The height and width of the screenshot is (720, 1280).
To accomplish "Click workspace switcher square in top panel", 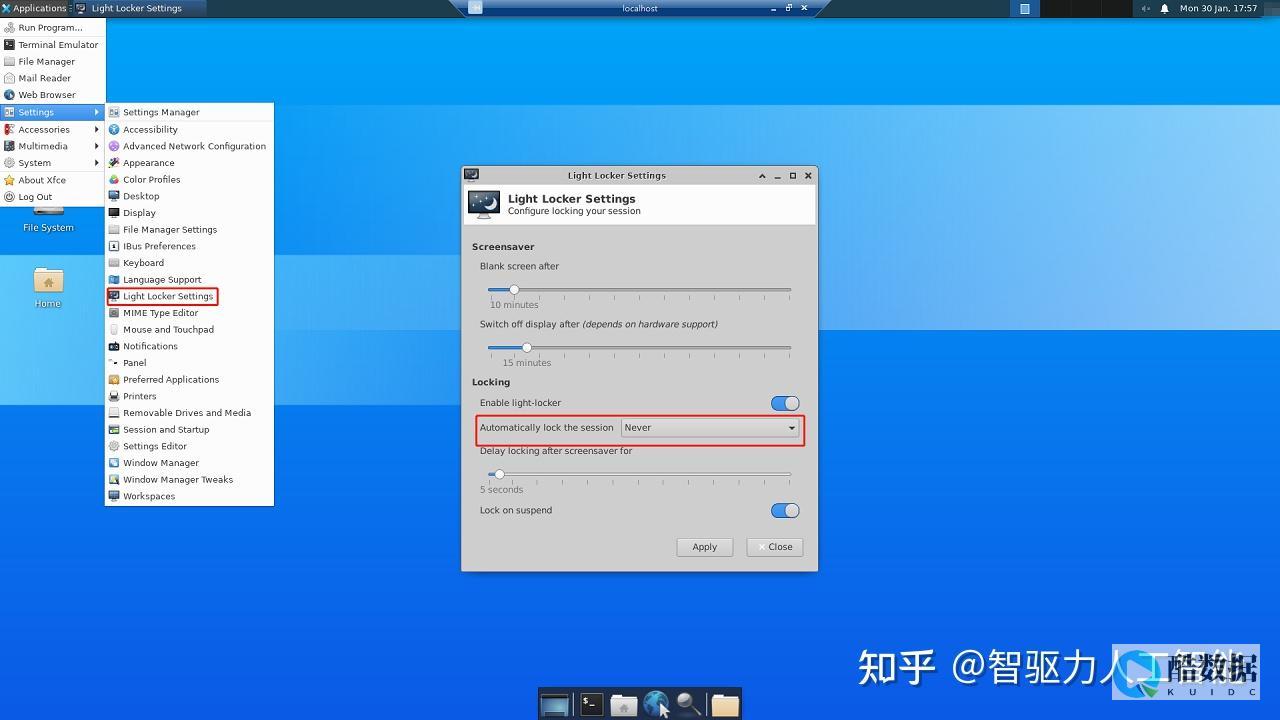I will (x=1024, y=8).
